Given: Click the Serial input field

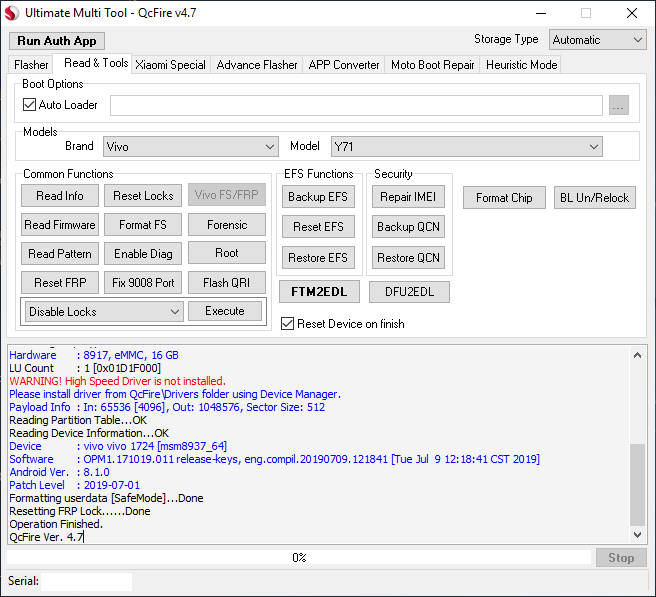Looking at the screenshot, I should click(87, 581).
